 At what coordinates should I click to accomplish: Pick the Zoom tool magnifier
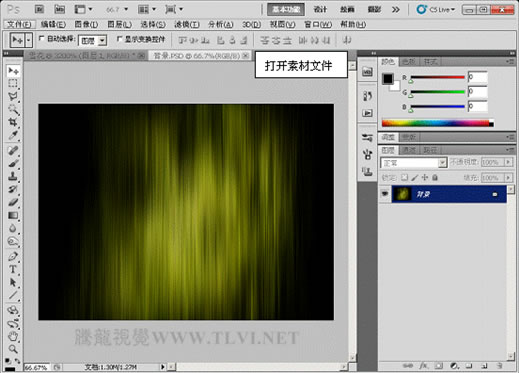tap(13, 349)
